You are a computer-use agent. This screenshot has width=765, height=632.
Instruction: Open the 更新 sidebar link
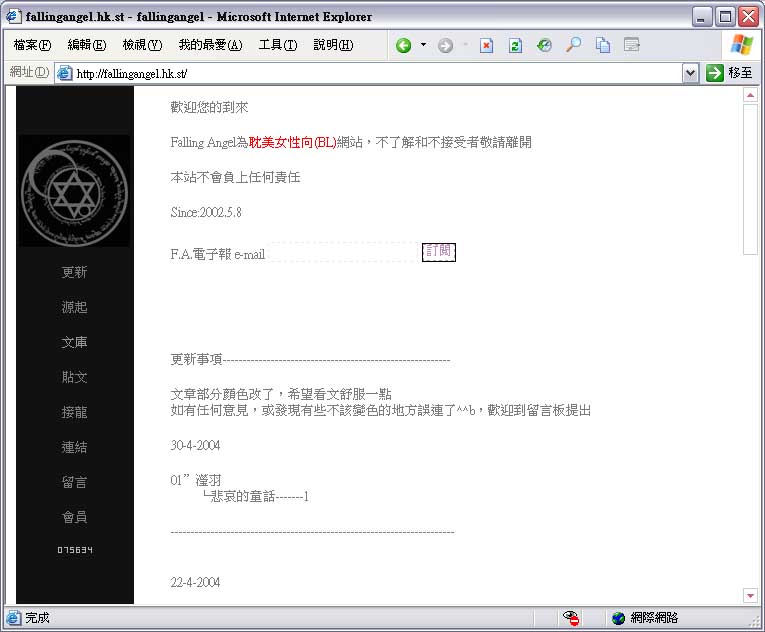(x=74, y=272)
